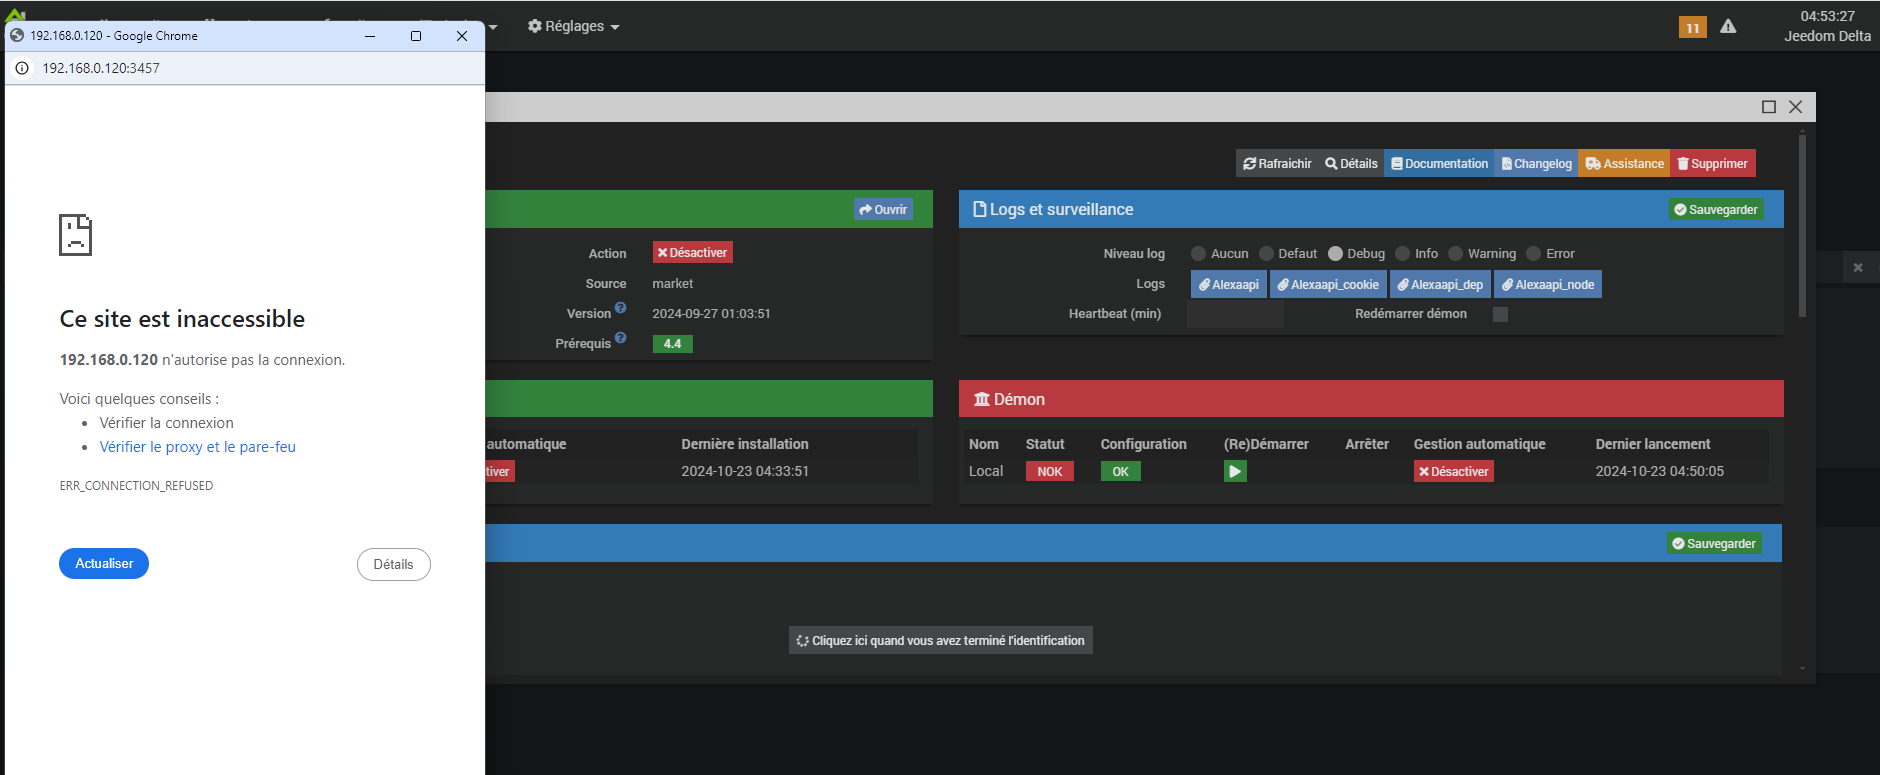Open the Réglages dropdown menu
The width and height of the screenshot is (1880, 775).
point(574,26)
